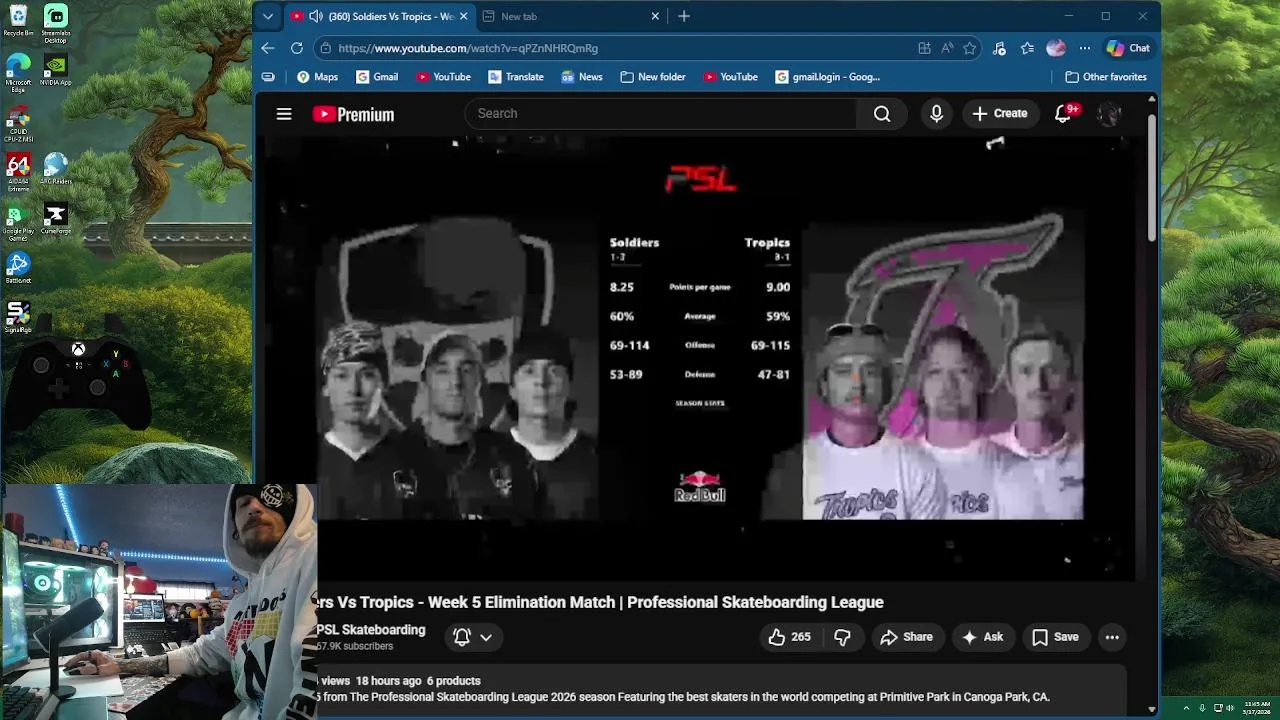Launch SignalRgb desktop shortcut
The image size is (1280, 720).
[x=18, y=317]
